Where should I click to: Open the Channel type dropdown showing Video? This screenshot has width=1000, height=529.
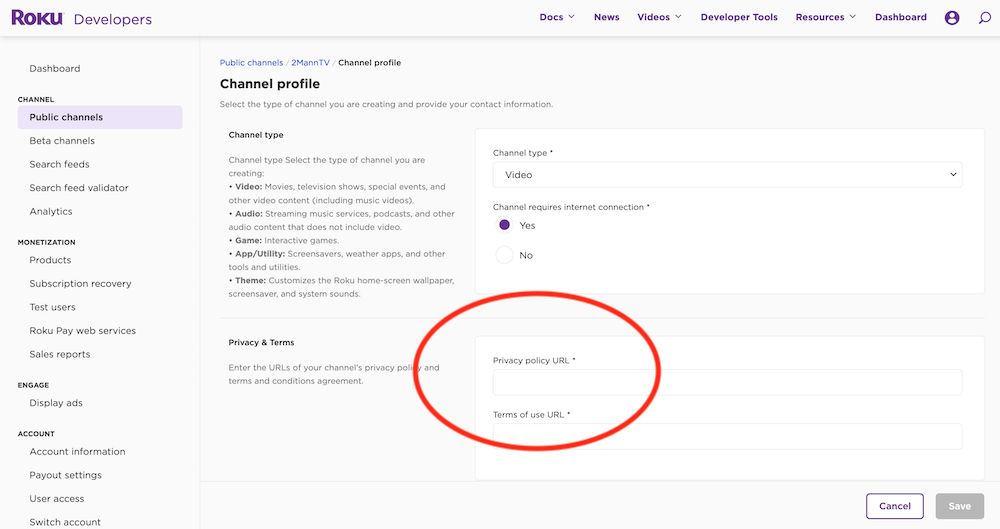(x=727, y=175)
